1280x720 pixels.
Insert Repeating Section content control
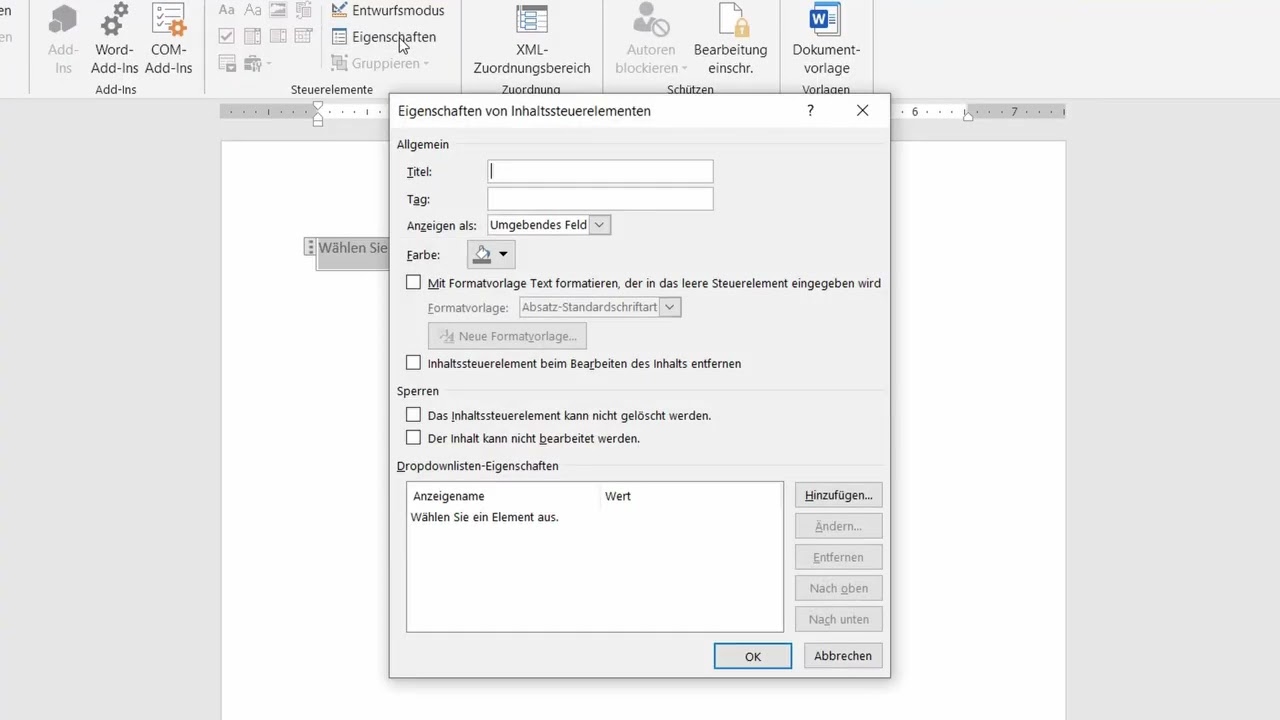227,63
